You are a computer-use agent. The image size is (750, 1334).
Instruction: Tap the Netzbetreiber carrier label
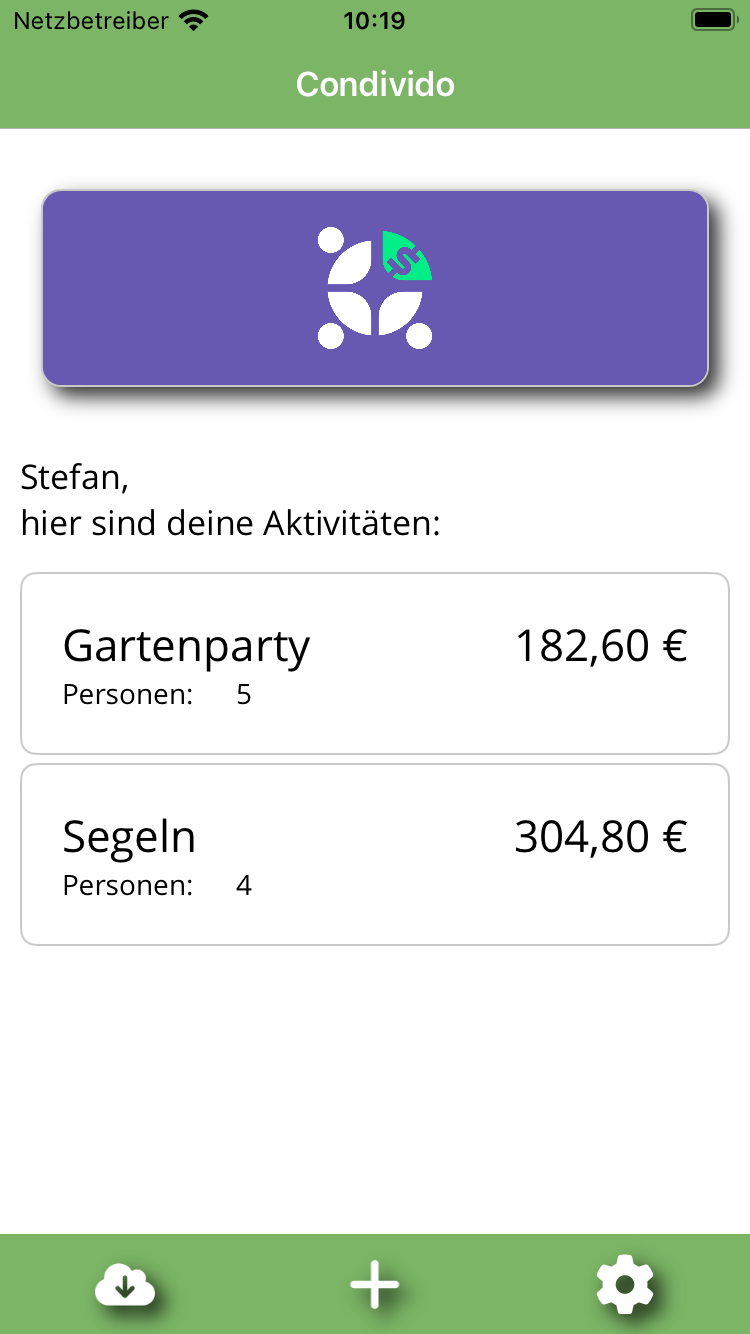point(91,20)
